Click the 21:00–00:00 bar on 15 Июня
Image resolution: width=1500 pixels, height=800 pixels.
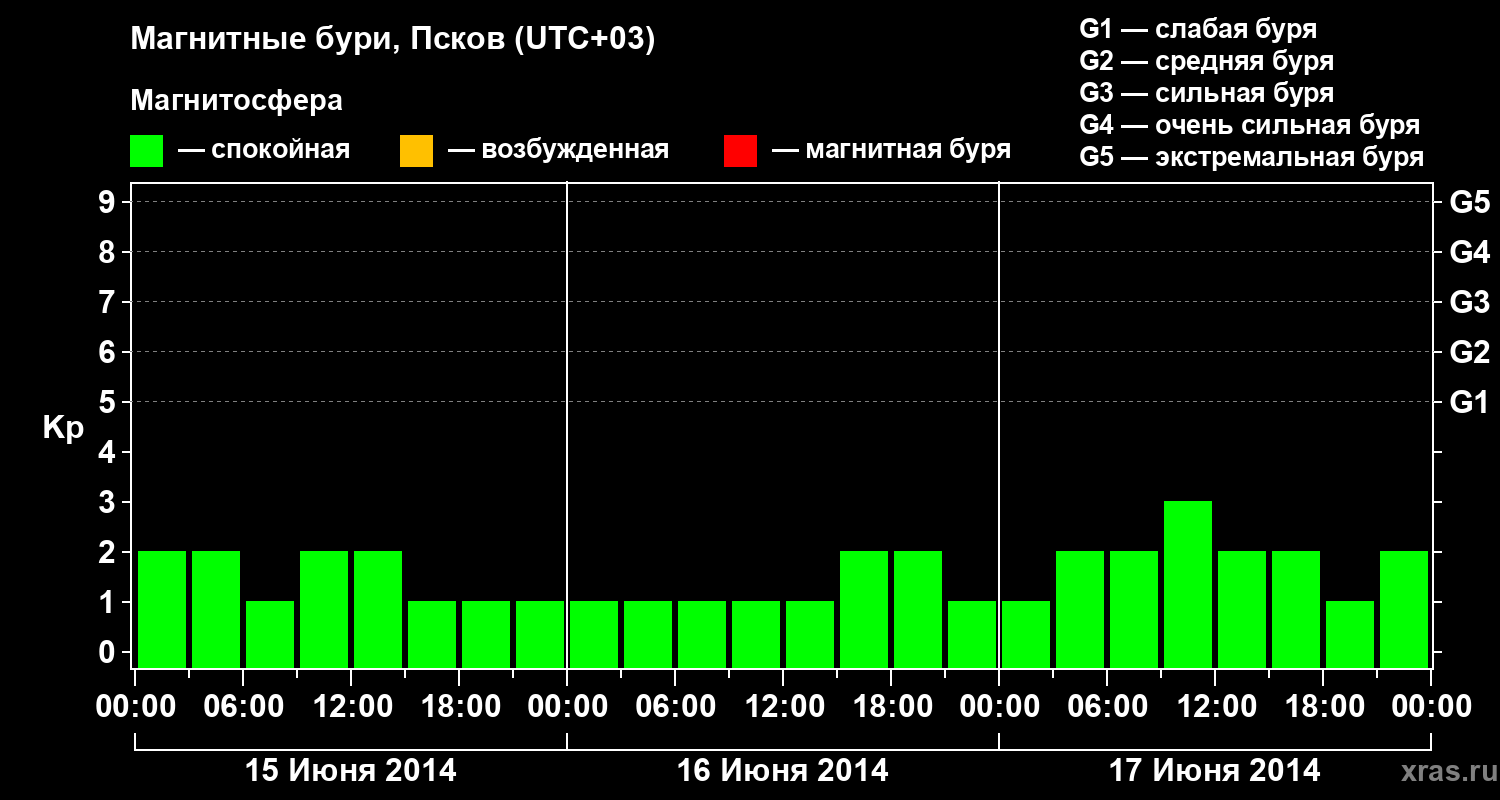(x=540, y=634)
